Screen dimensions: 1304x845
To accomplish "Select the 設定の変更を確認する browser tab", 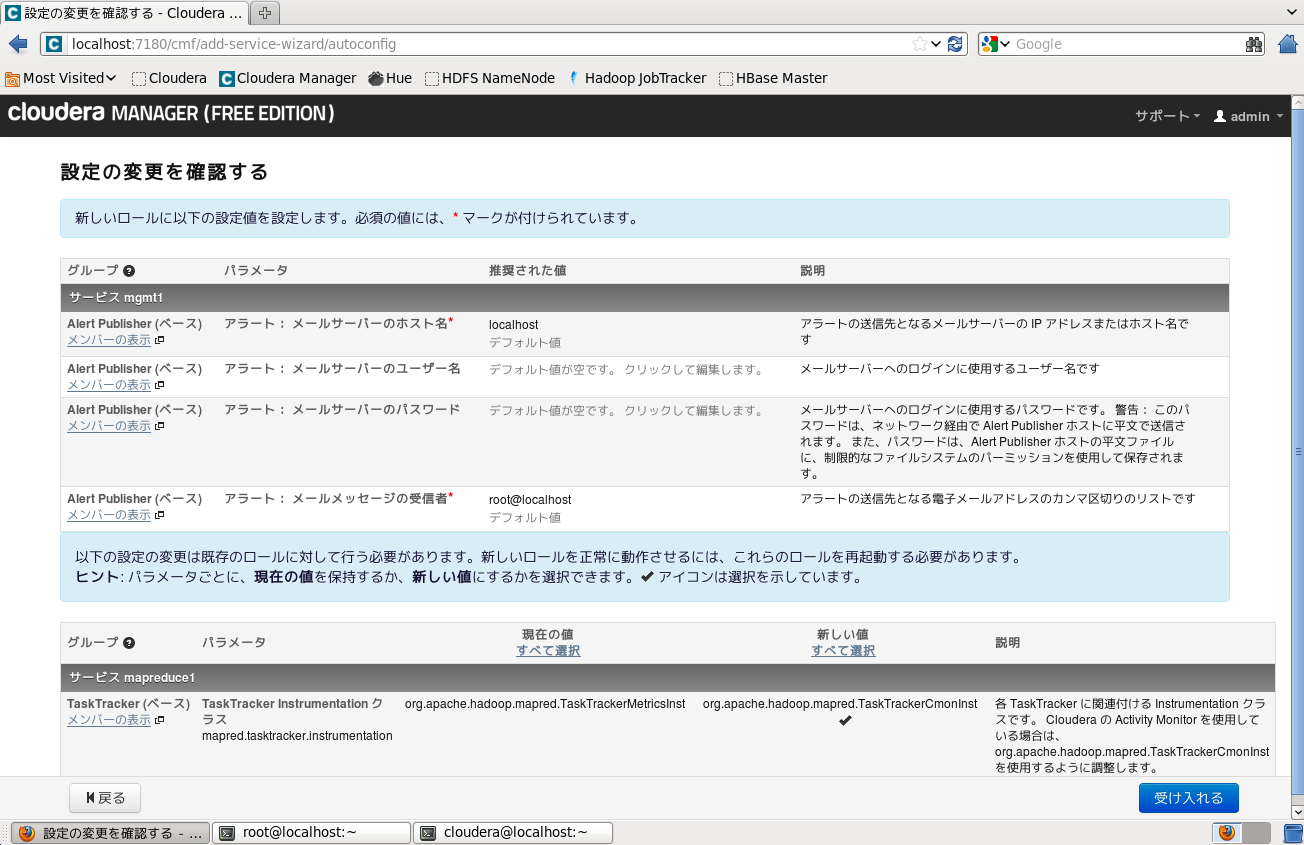I will [123, 13].
